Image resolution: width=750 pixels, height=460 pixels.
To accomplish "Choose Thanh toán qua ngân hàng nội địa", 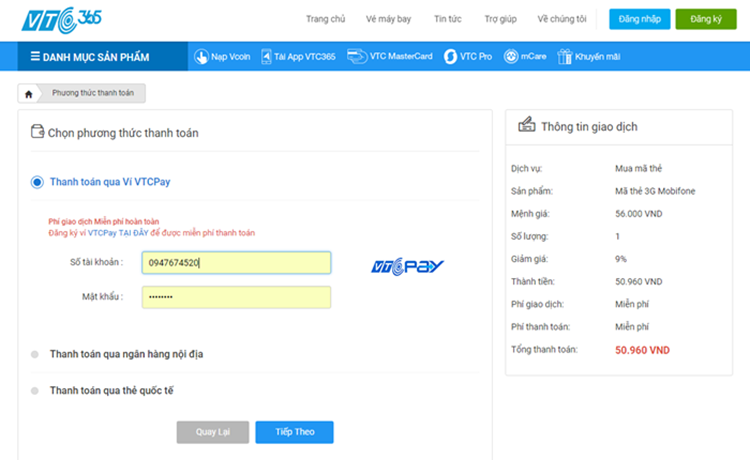I will tap(35, 354).
